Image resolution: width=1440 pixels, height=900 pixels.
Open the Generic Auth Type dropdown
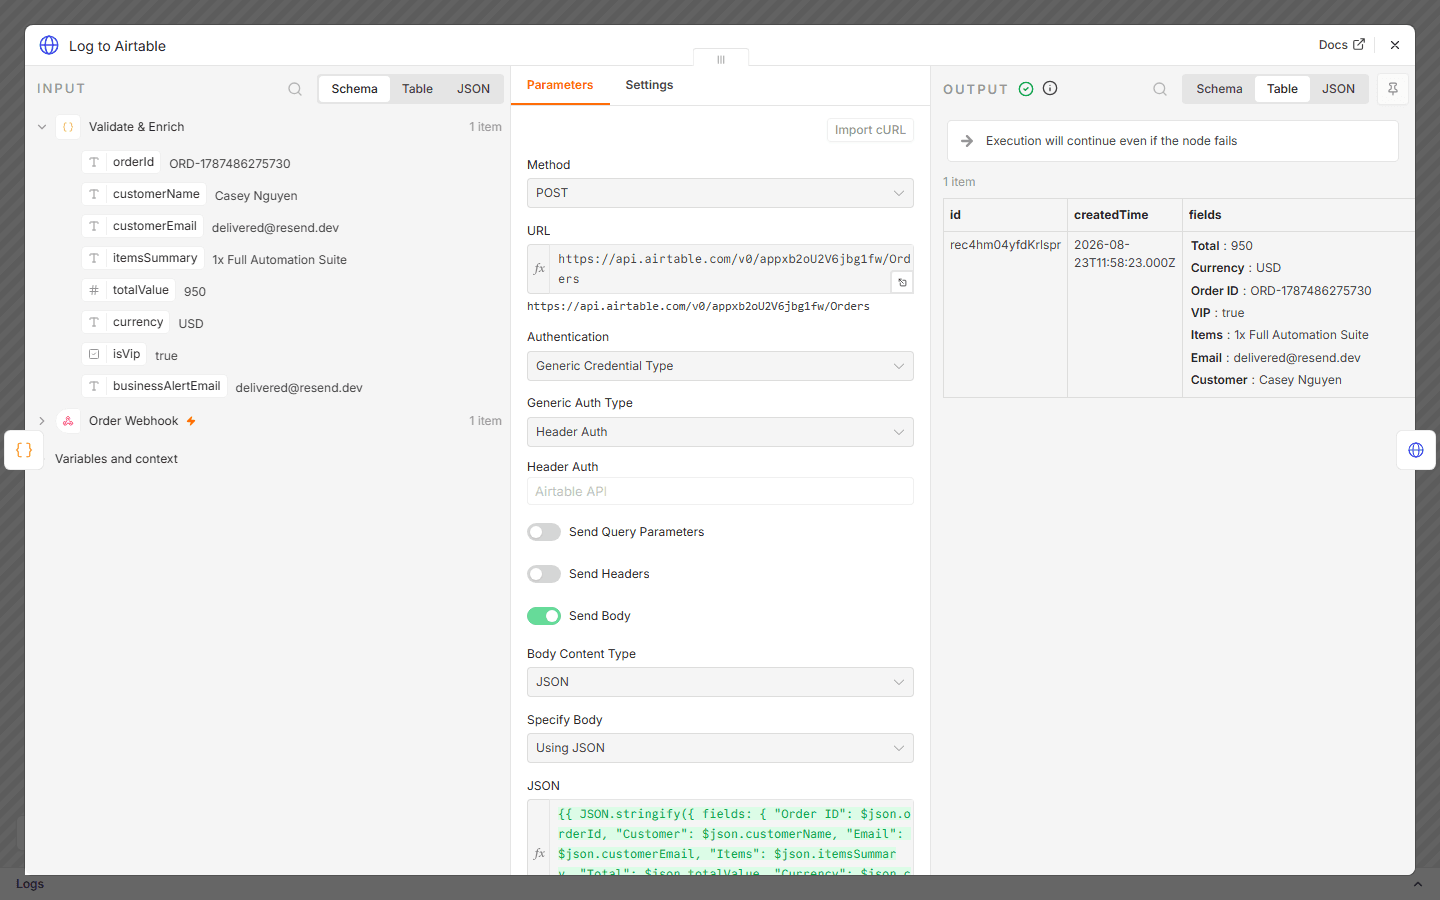720,432
